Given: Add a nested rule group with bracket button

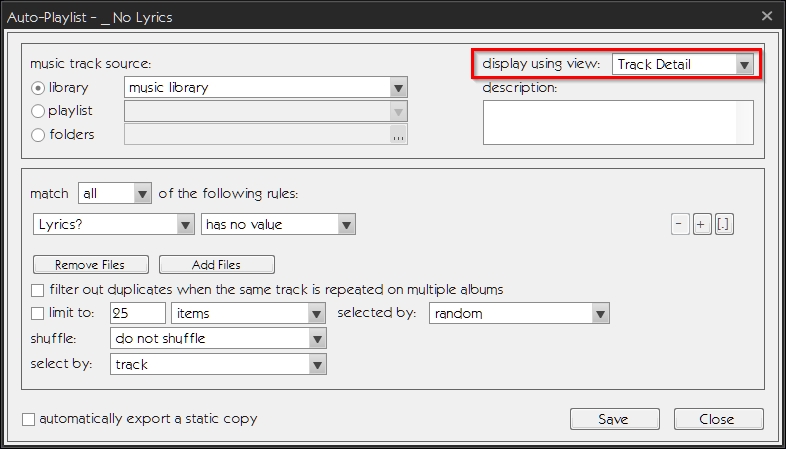Looking at the screenshot, I should point(724,225).
